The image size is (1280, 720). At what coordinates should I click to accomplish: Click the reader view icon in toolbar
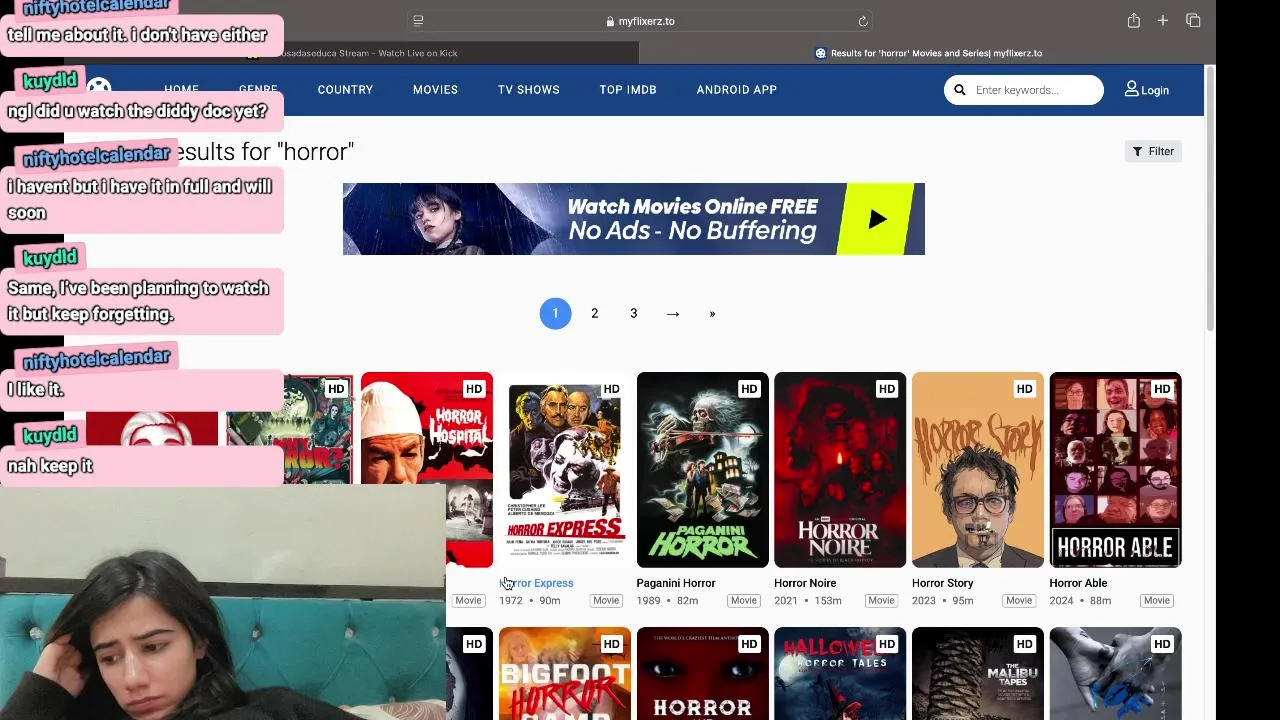tap(418, 21)
